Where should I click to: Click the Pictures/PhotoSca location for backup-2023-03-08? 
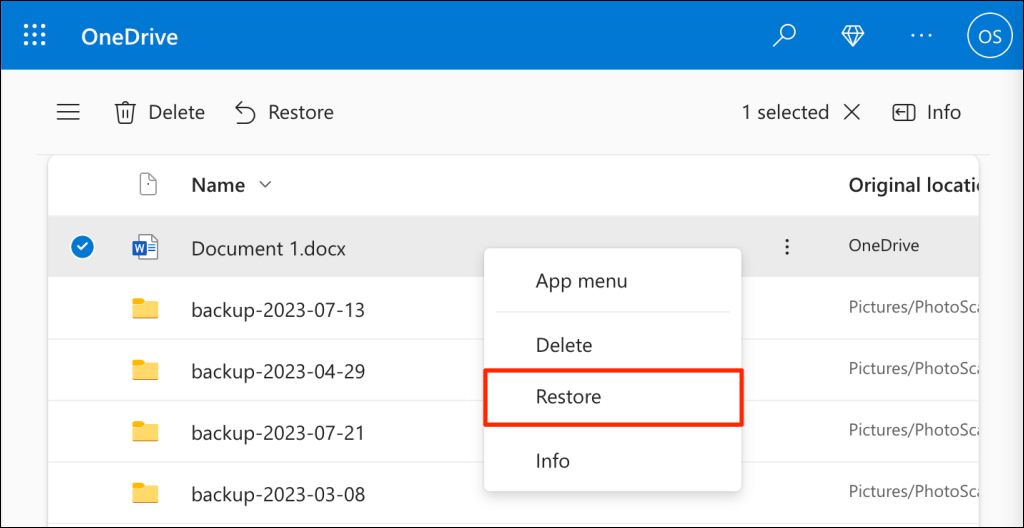point(914,491)
